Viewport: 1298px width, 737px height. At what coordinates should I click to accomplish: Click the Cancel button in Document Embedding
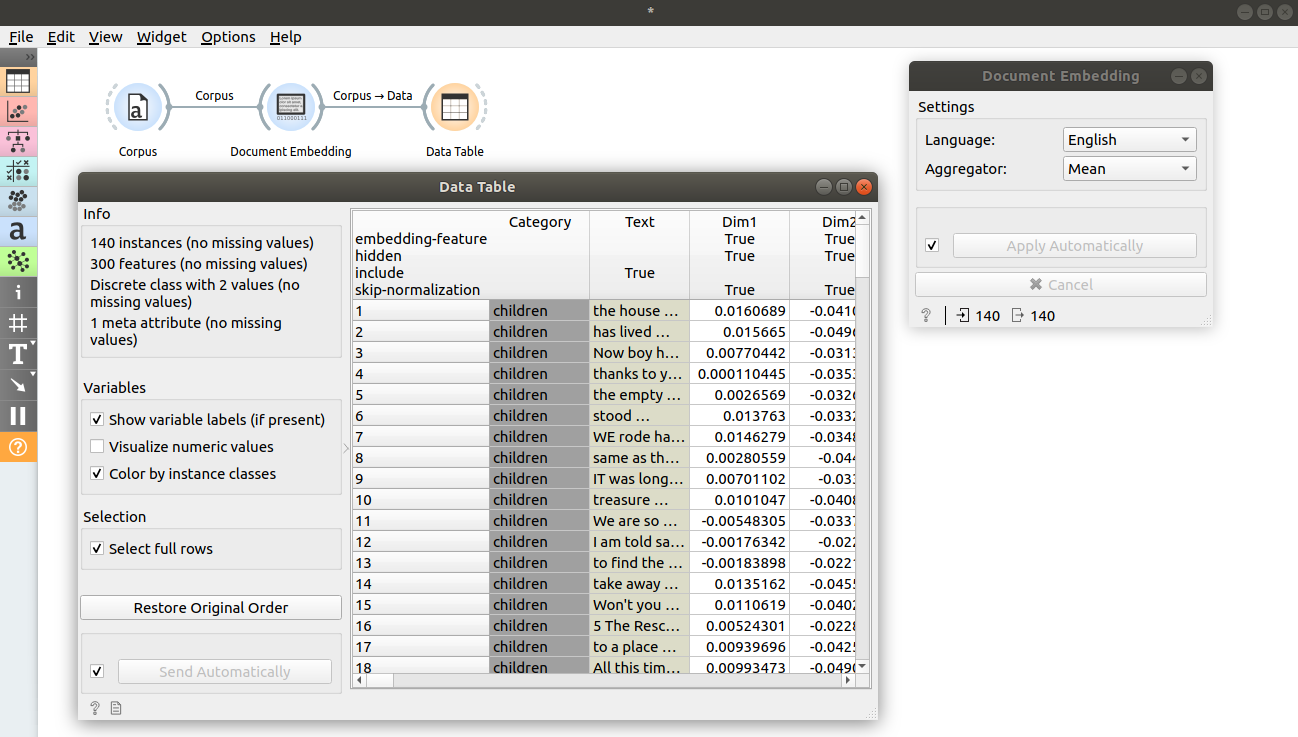tap(1060, 285)
